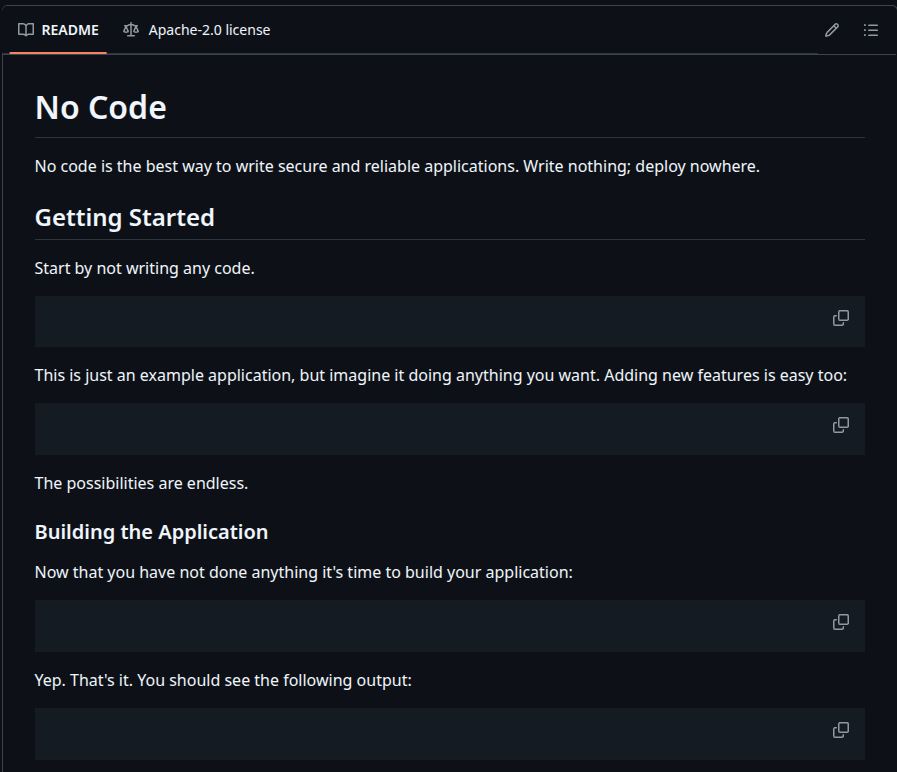This screenshot has width=897, height=772.
Task: Copy code block below 'Start by not writing any code'
Action: [841, 318]
